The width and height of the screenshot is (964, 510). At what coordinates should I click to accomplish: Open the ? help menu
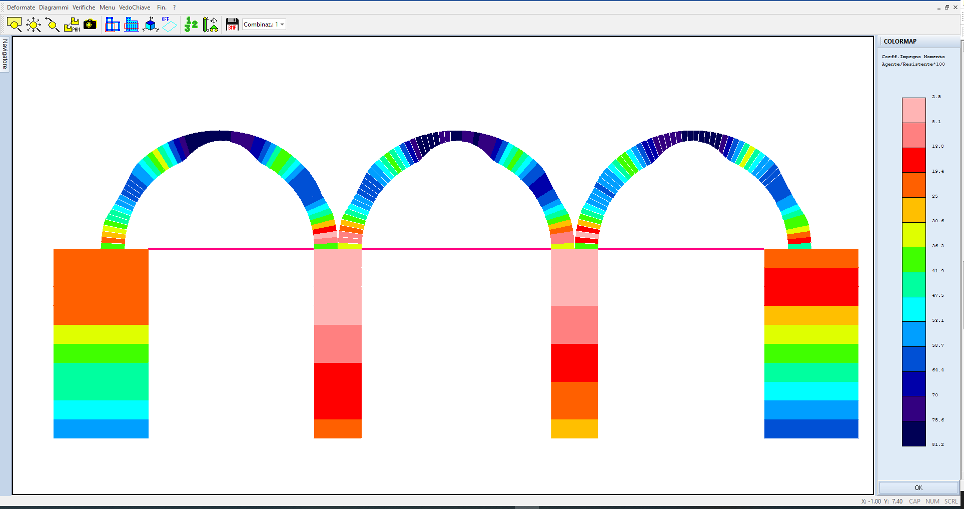click(175, 7)
